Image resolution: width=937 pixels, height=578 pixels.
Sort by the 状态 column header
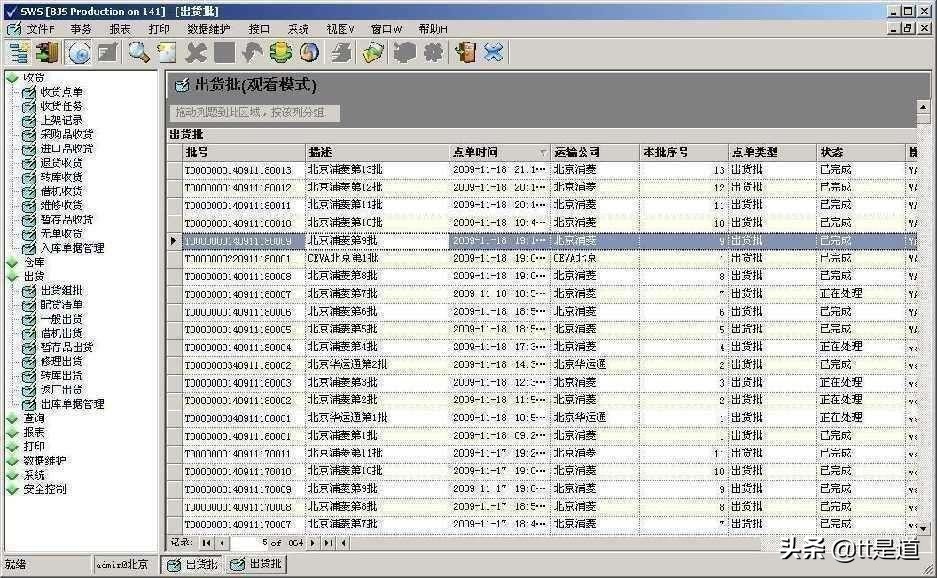tap(861, 152)
